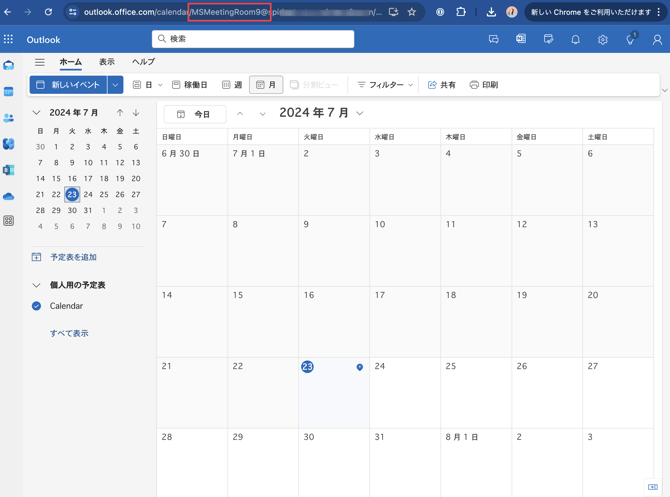Collapse the 個人用の予定表 section
This screenshot has height=497, width=670.
point(37,285)
